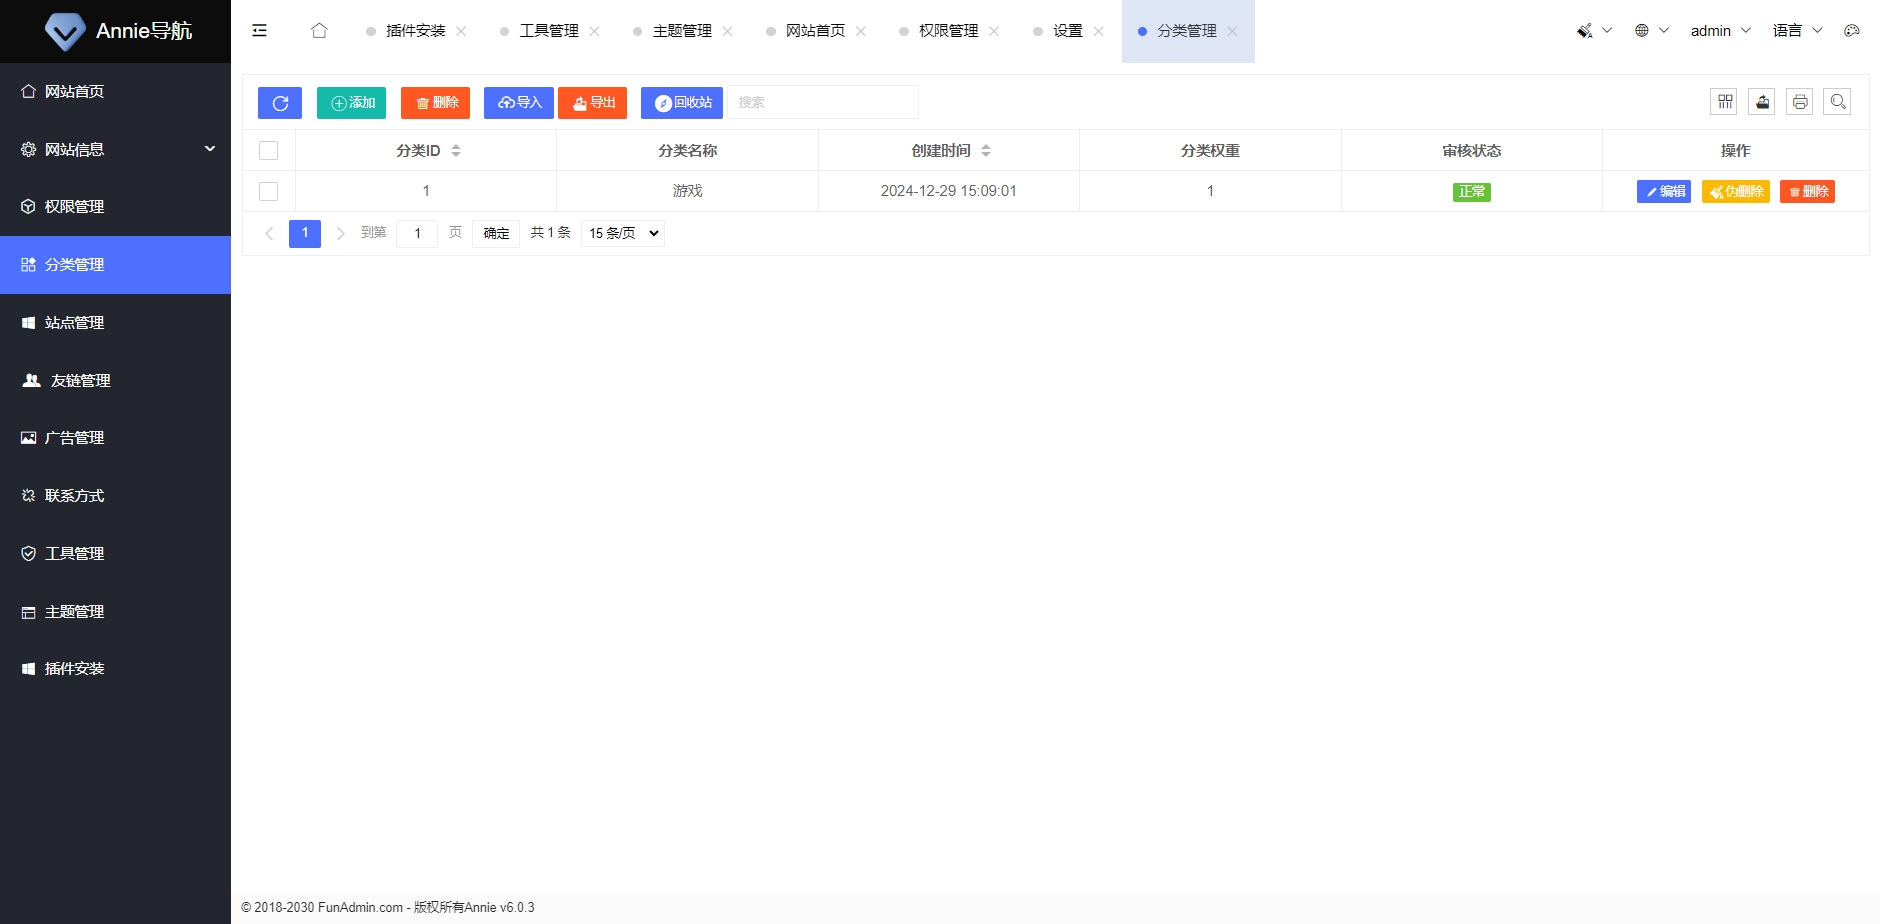This screenshot has width=1880, height=924.
Task: Click the theme palette icon in the header
Action: [1851, 30]
